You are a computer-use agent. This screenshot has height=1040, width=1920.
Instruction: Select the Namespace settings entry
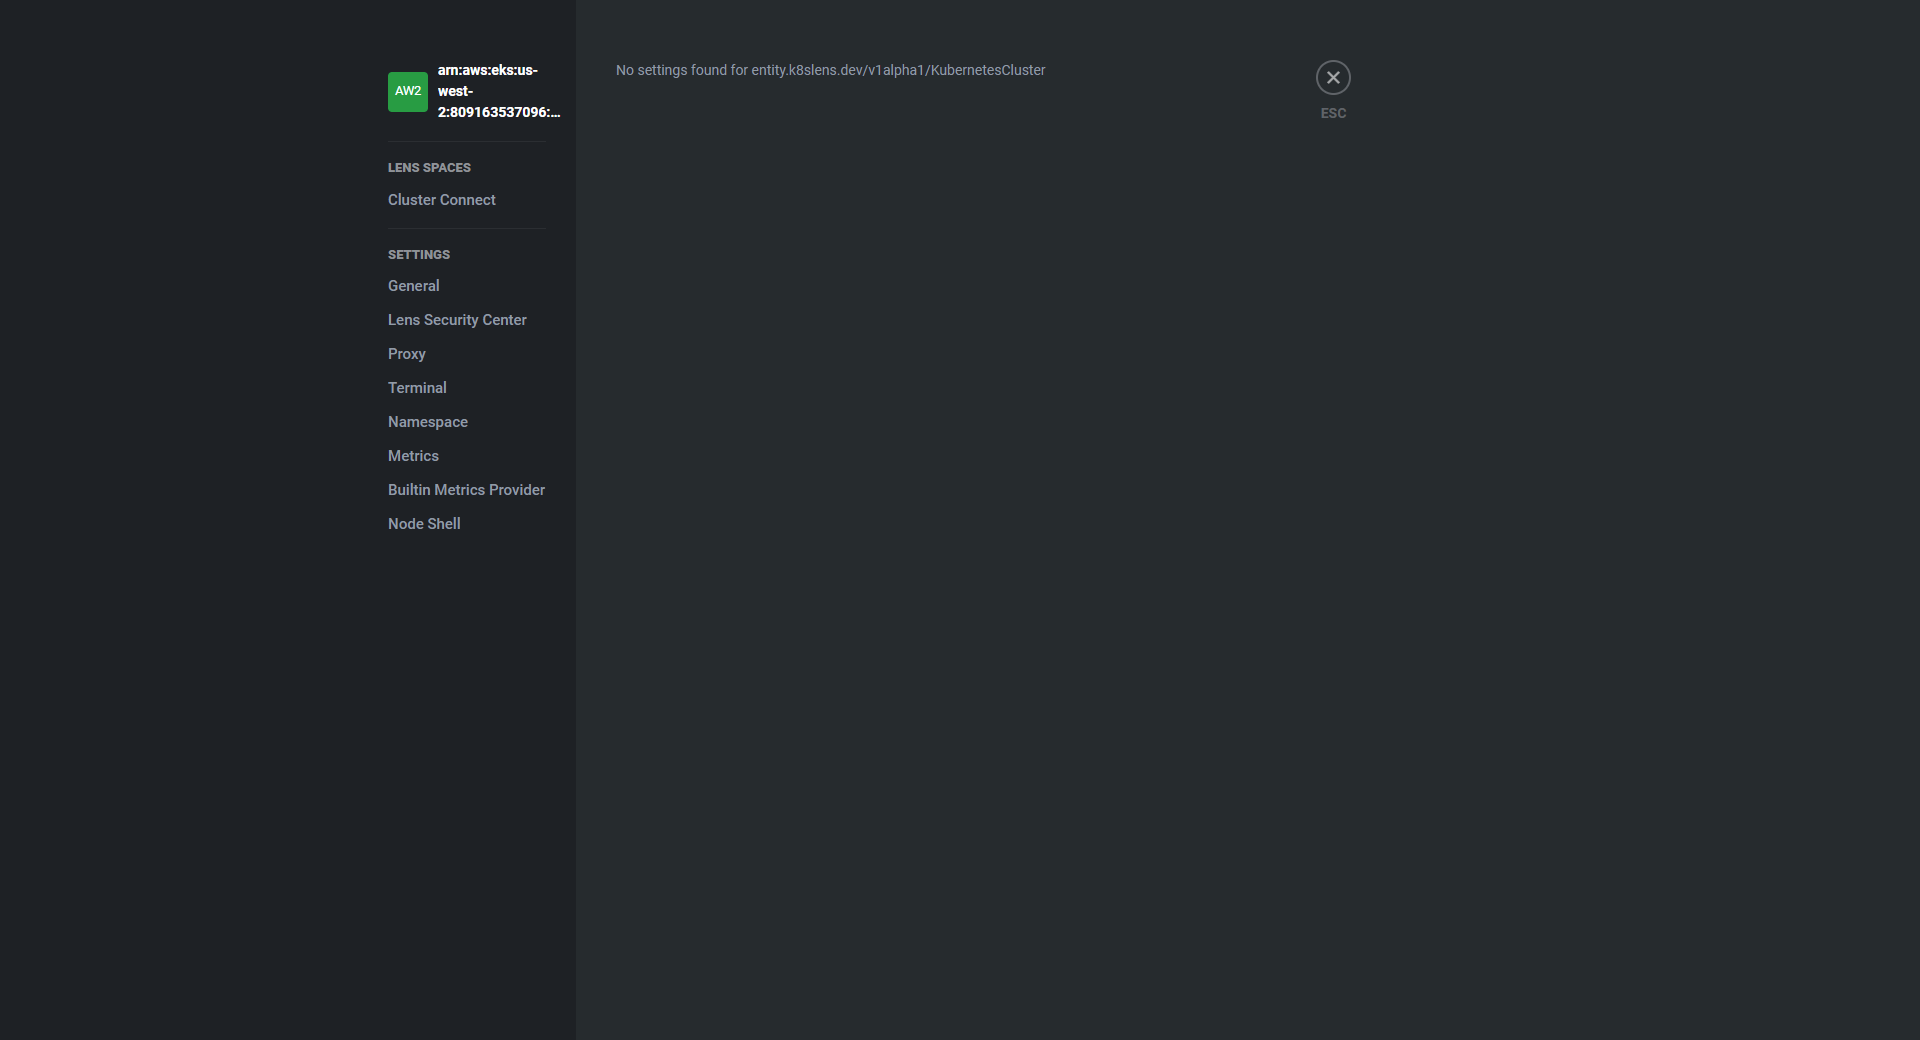pos(427,422)
